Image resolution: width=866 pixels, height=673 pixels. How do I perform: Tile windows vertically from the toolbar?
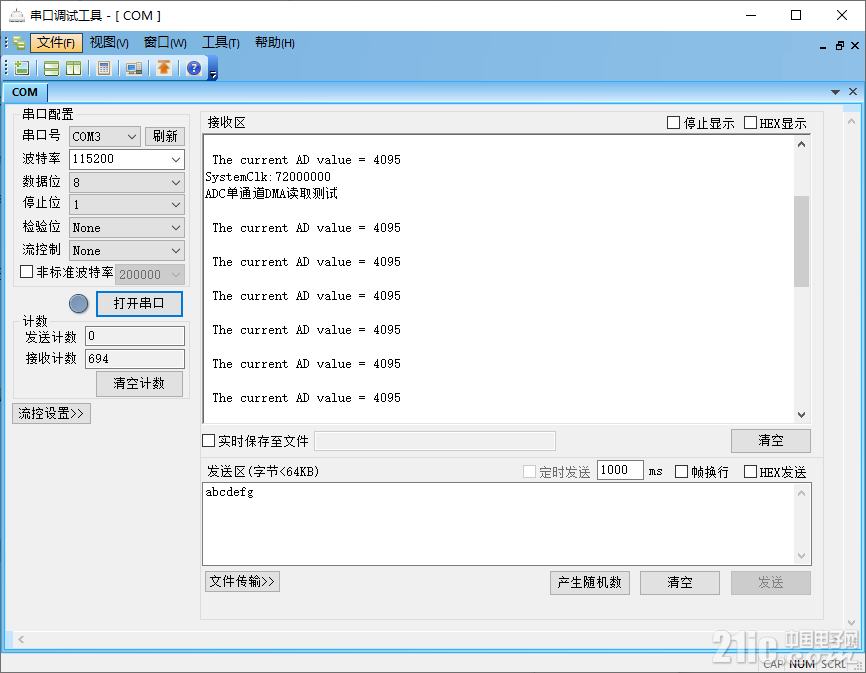pyautogui.click(x=73, y=68)
